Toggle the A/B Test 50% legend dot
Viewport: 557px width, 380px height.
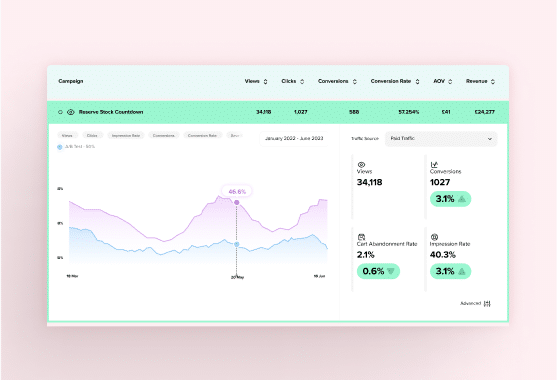(x=60, y=147)
